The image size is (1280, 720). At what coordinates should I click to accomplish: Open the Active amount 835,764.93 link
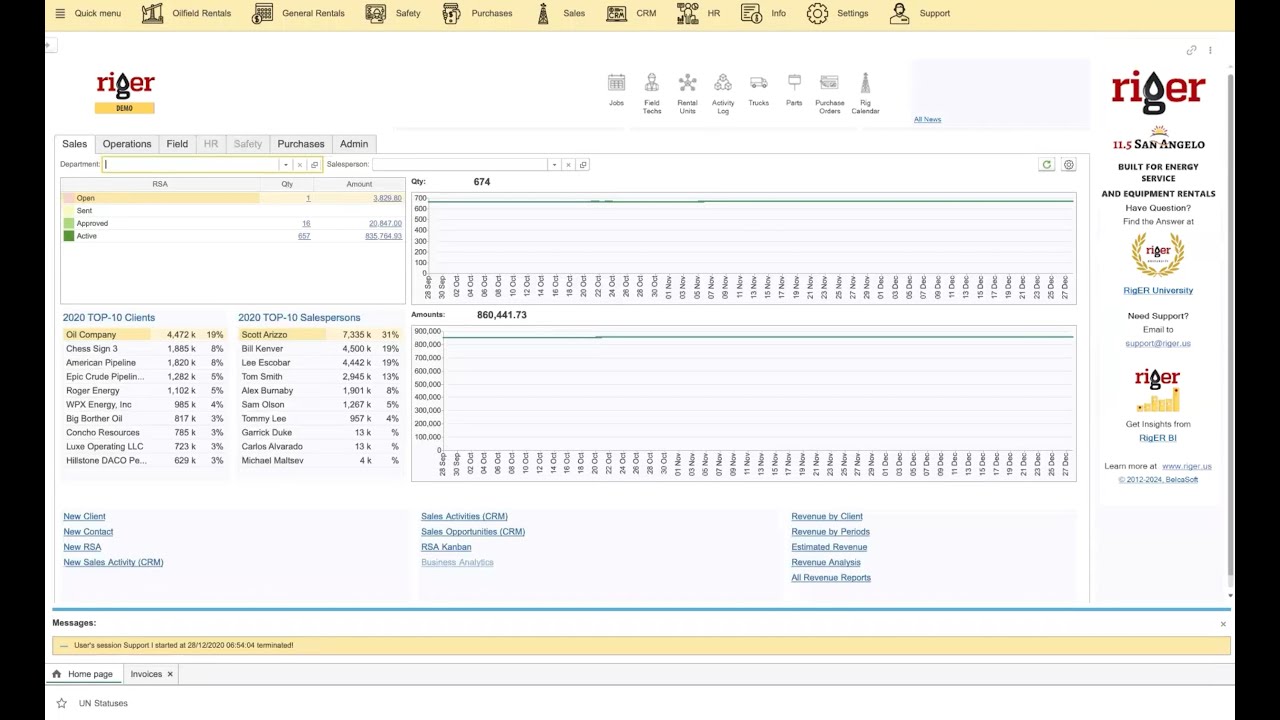[383, 236]
